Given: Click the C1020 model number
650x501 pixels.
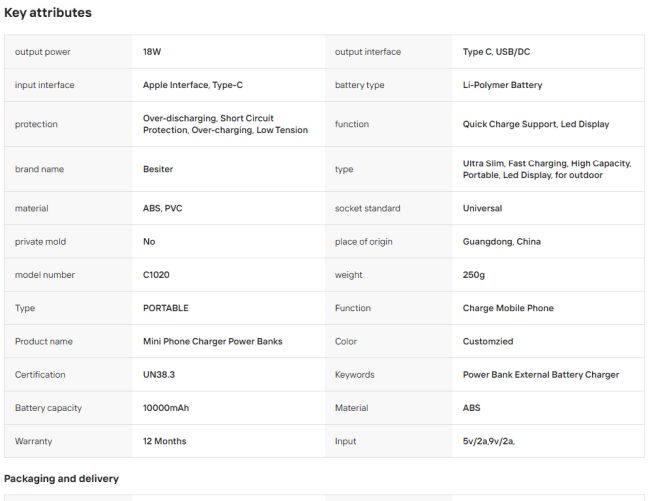Looking at the screenshot, I should point(156,275).
